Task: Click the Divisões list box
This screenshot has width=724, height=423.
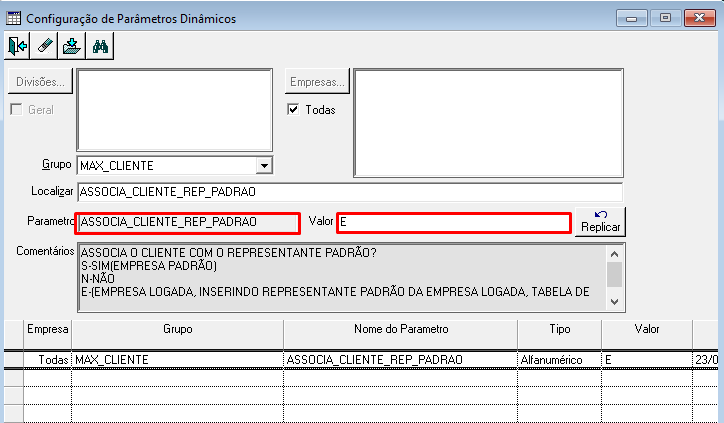Action: click(175, 110)
